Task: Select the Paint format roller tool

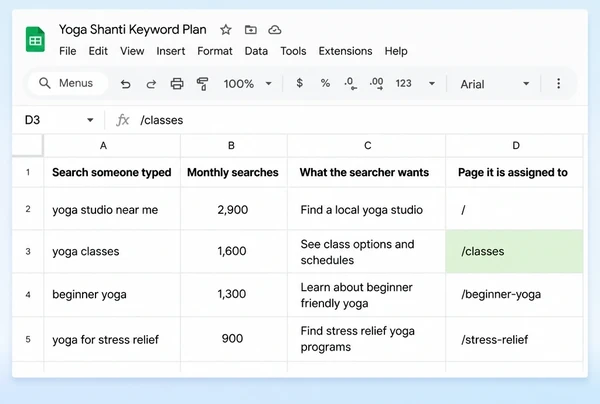Action: pos(202,84)
